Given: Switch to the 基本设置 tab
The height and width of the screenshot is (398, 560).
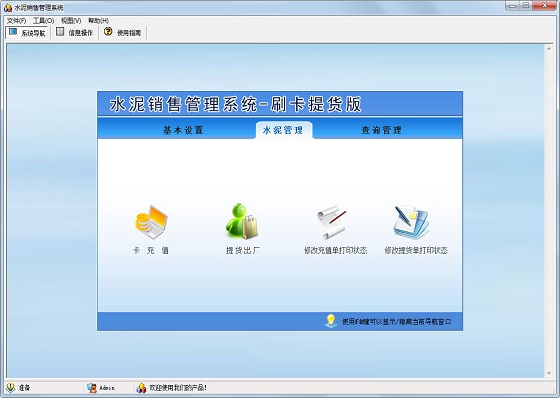Looking at the screenshot, I should 183,130.
